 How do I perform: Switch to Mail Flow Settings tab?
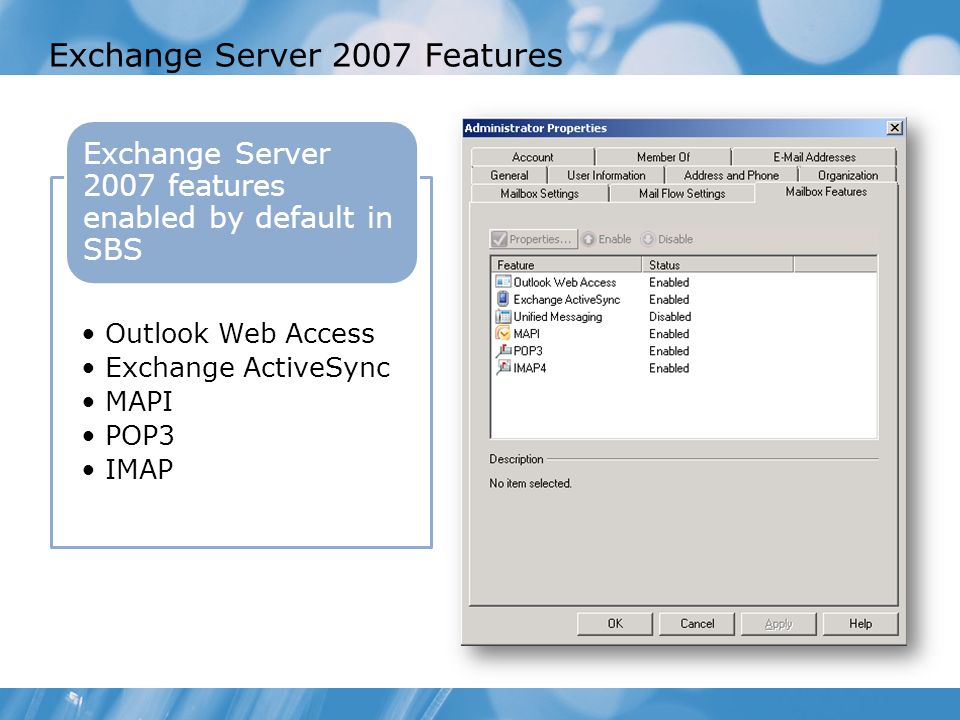(682, 193)
